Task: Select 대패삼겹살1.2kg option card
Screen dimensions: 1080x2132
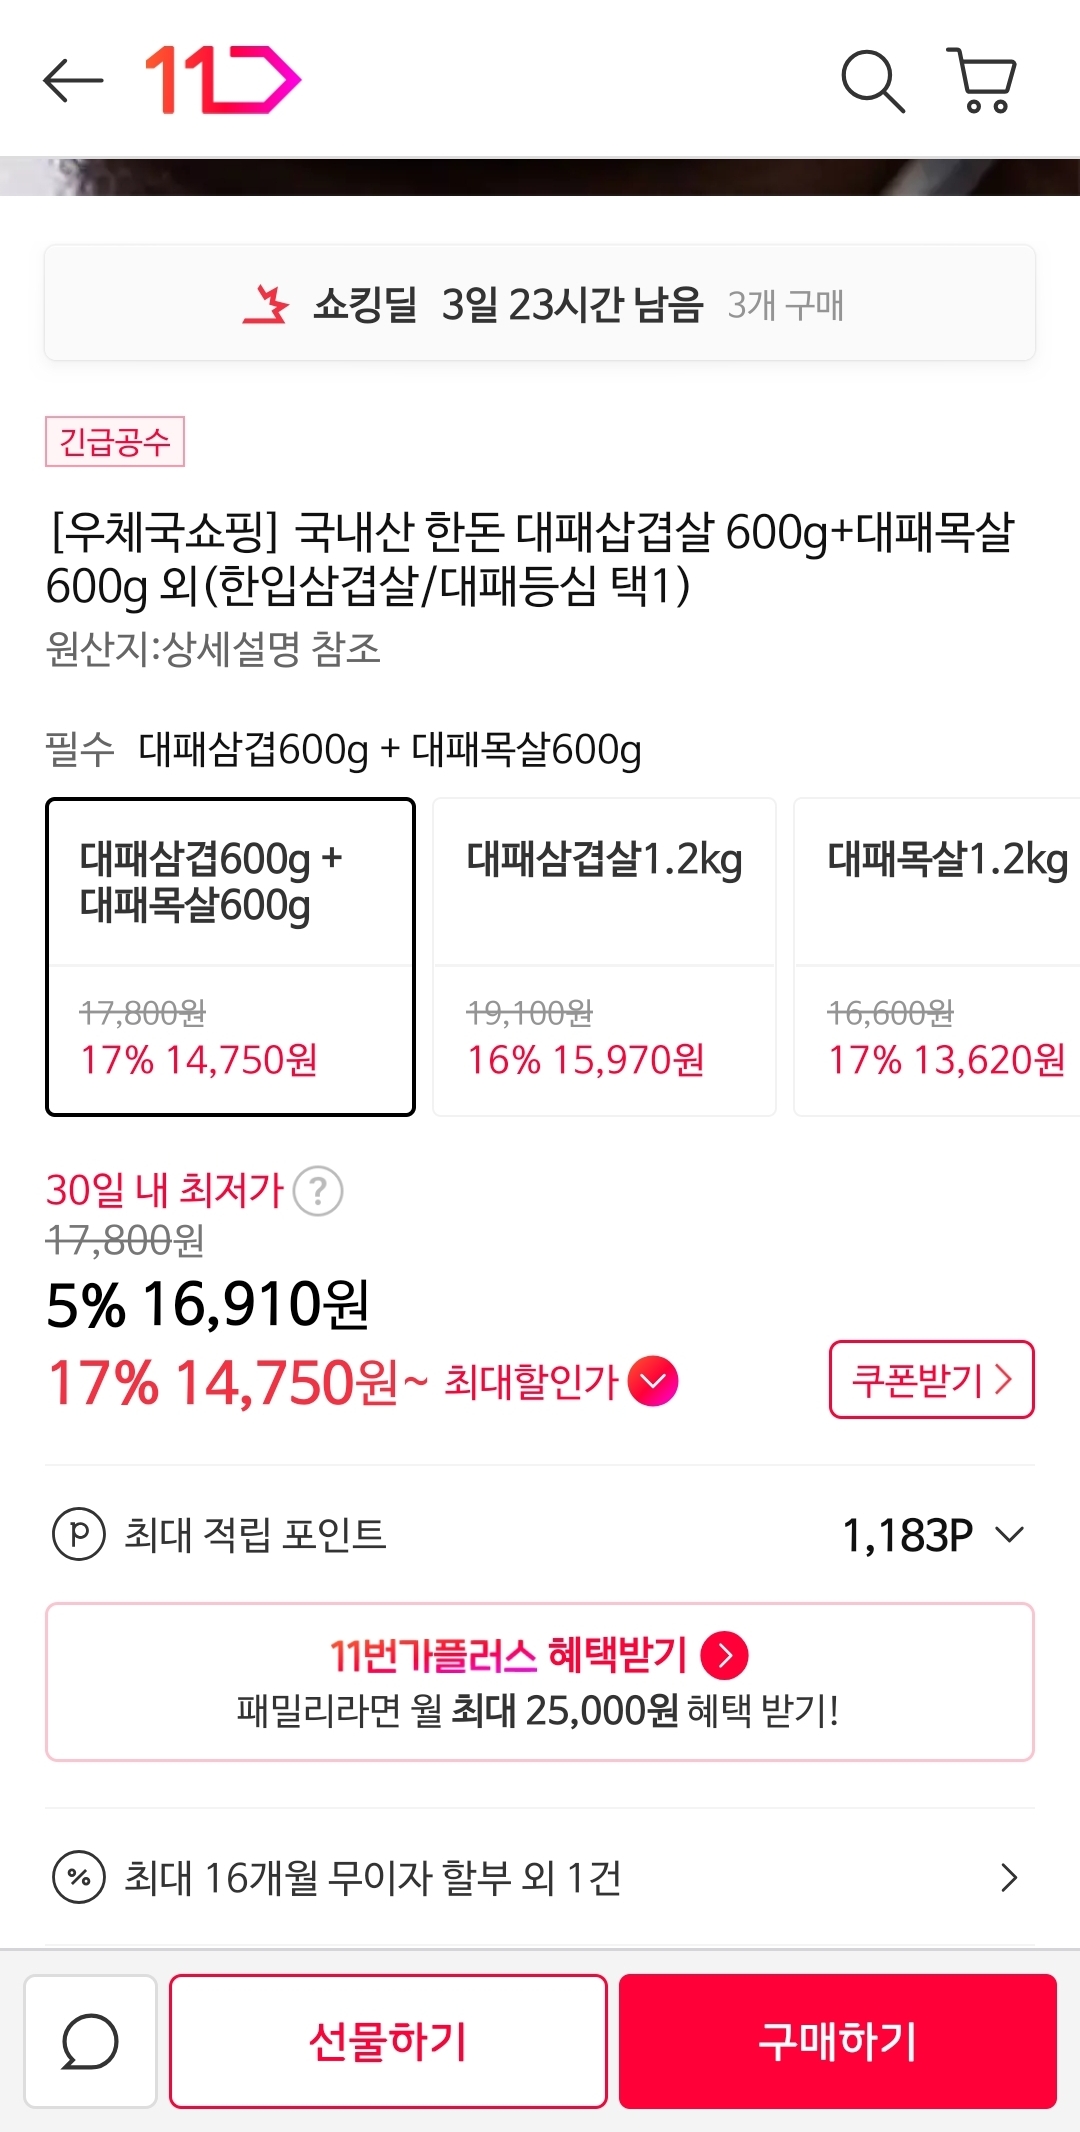Action: (604, 956)
